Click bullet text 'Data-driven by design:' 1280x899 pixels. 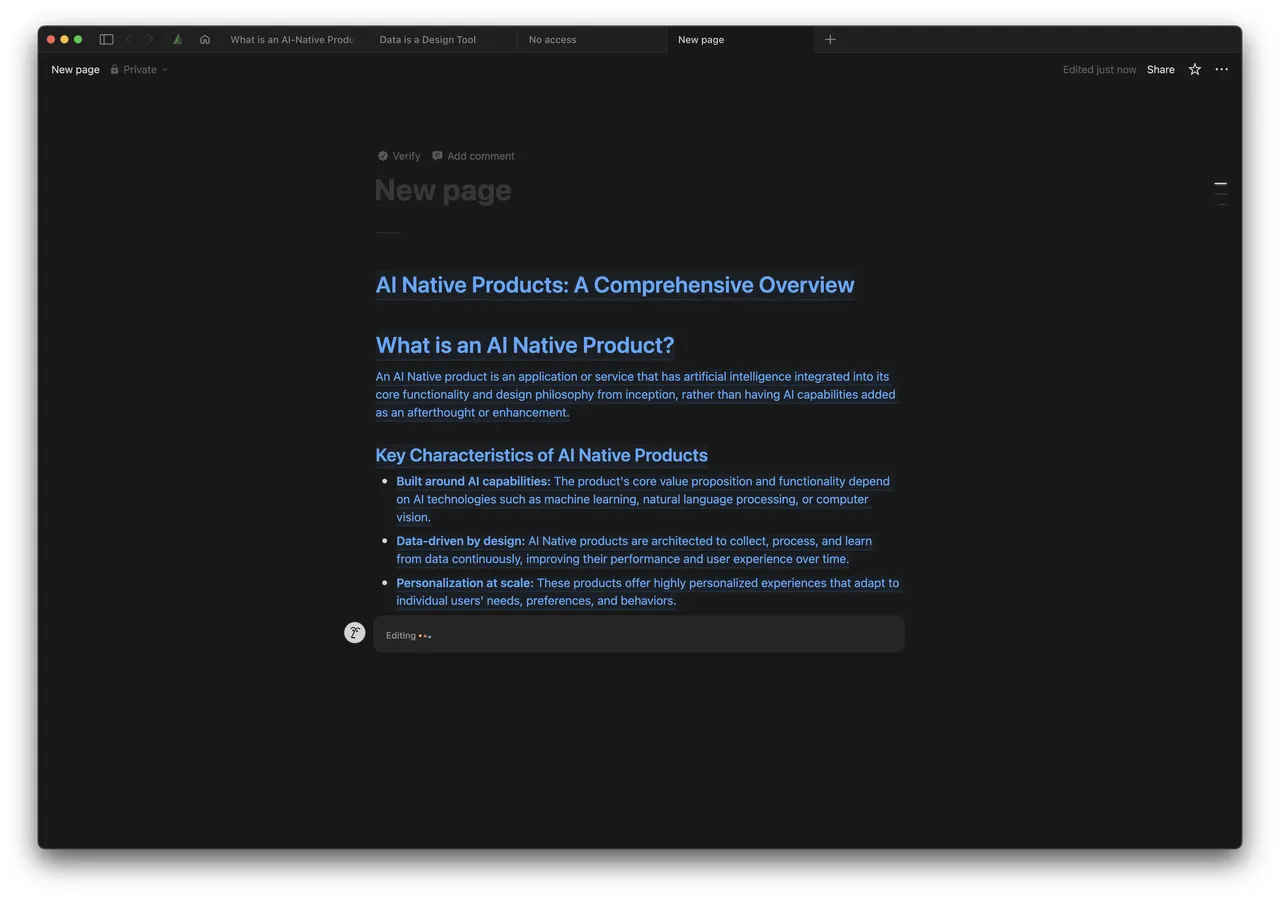coord(460,541)
